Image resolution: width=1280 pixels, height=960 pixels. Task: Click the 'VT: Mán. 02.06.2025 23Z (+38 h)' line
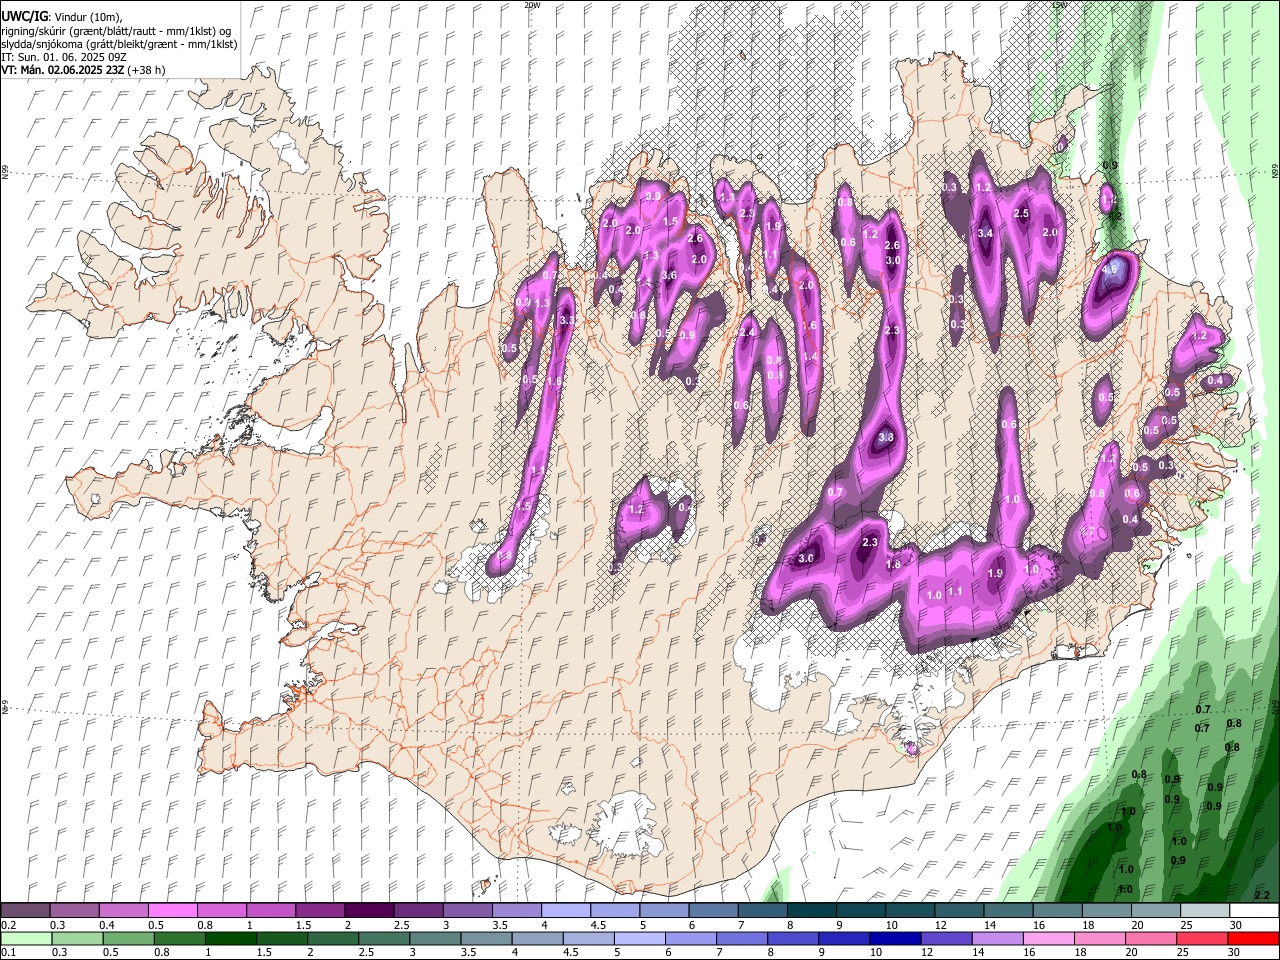tap(83, 70)
